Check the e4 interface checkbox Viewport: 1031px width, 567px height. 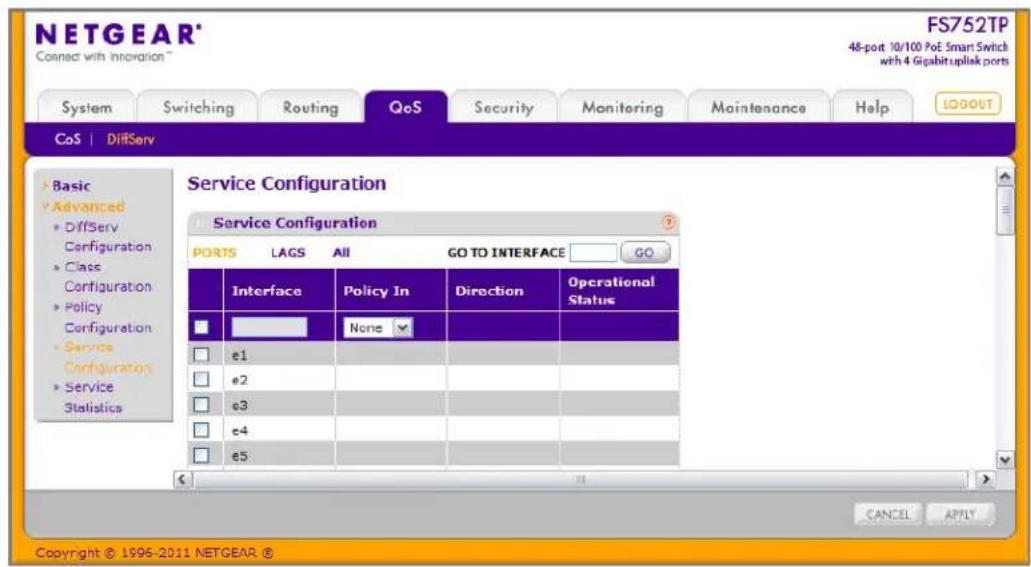pos(201,430)
